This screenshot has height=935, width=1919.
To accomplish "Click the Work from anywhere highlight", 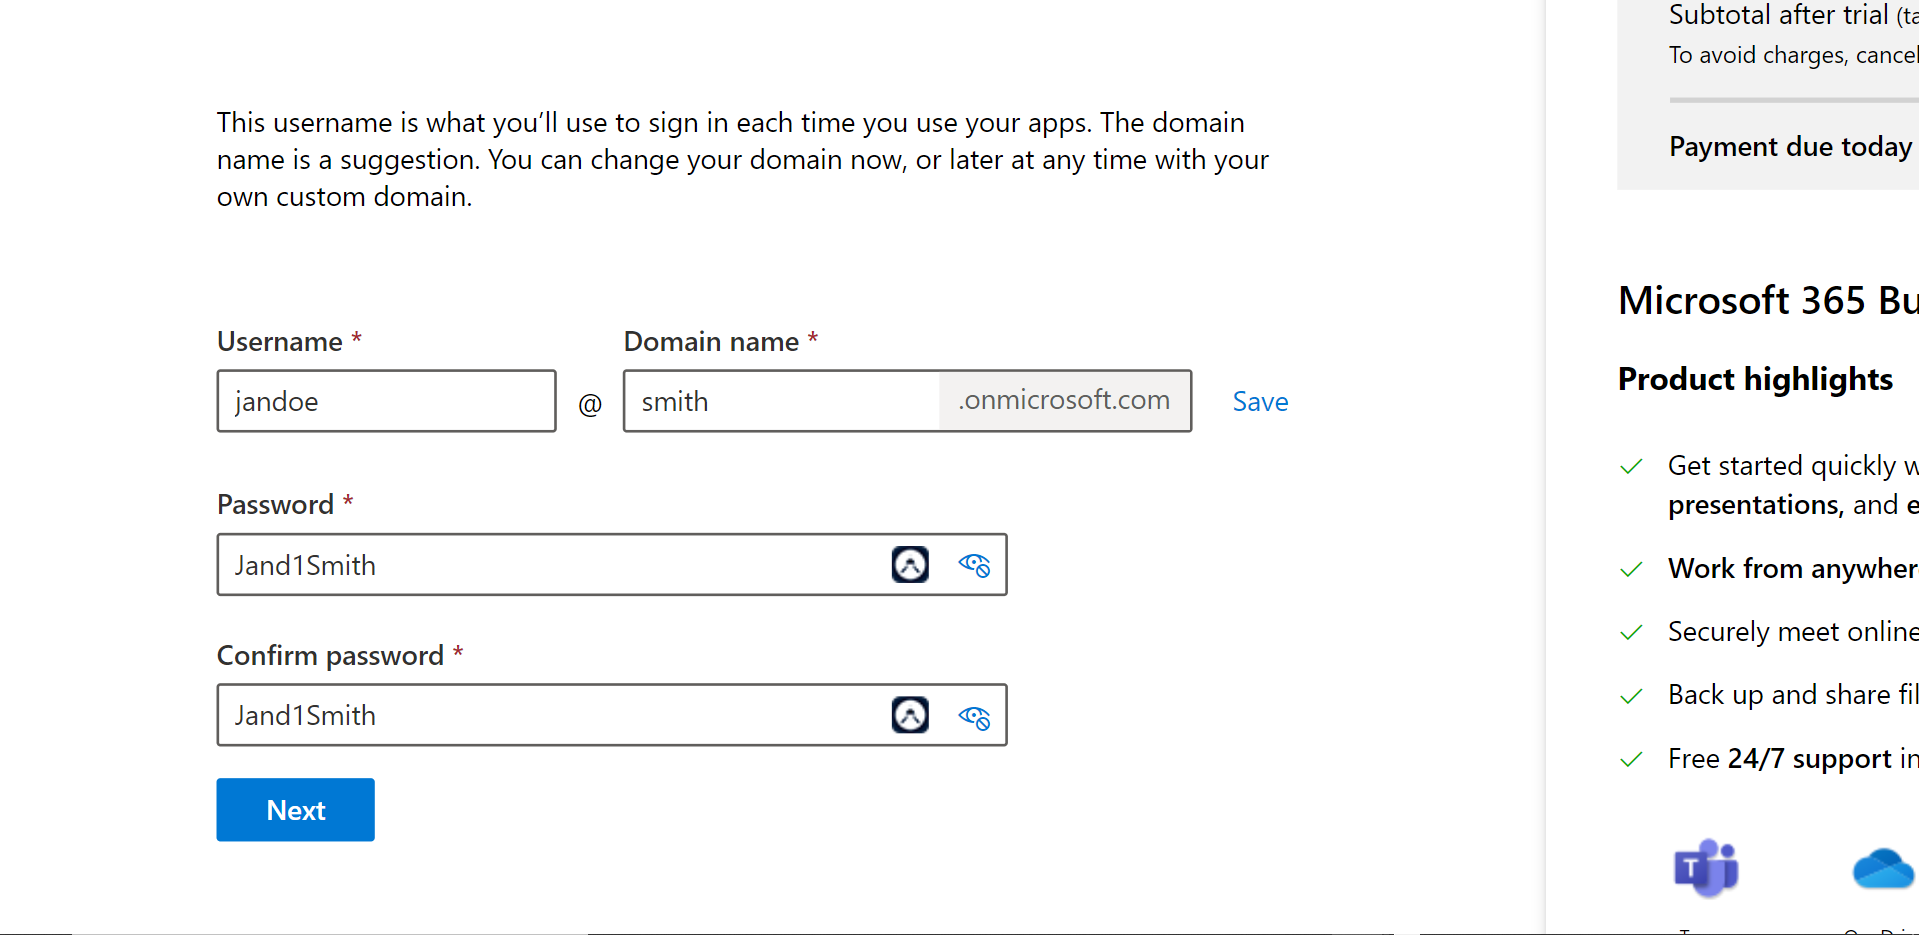I will [x=1793, y=569].
